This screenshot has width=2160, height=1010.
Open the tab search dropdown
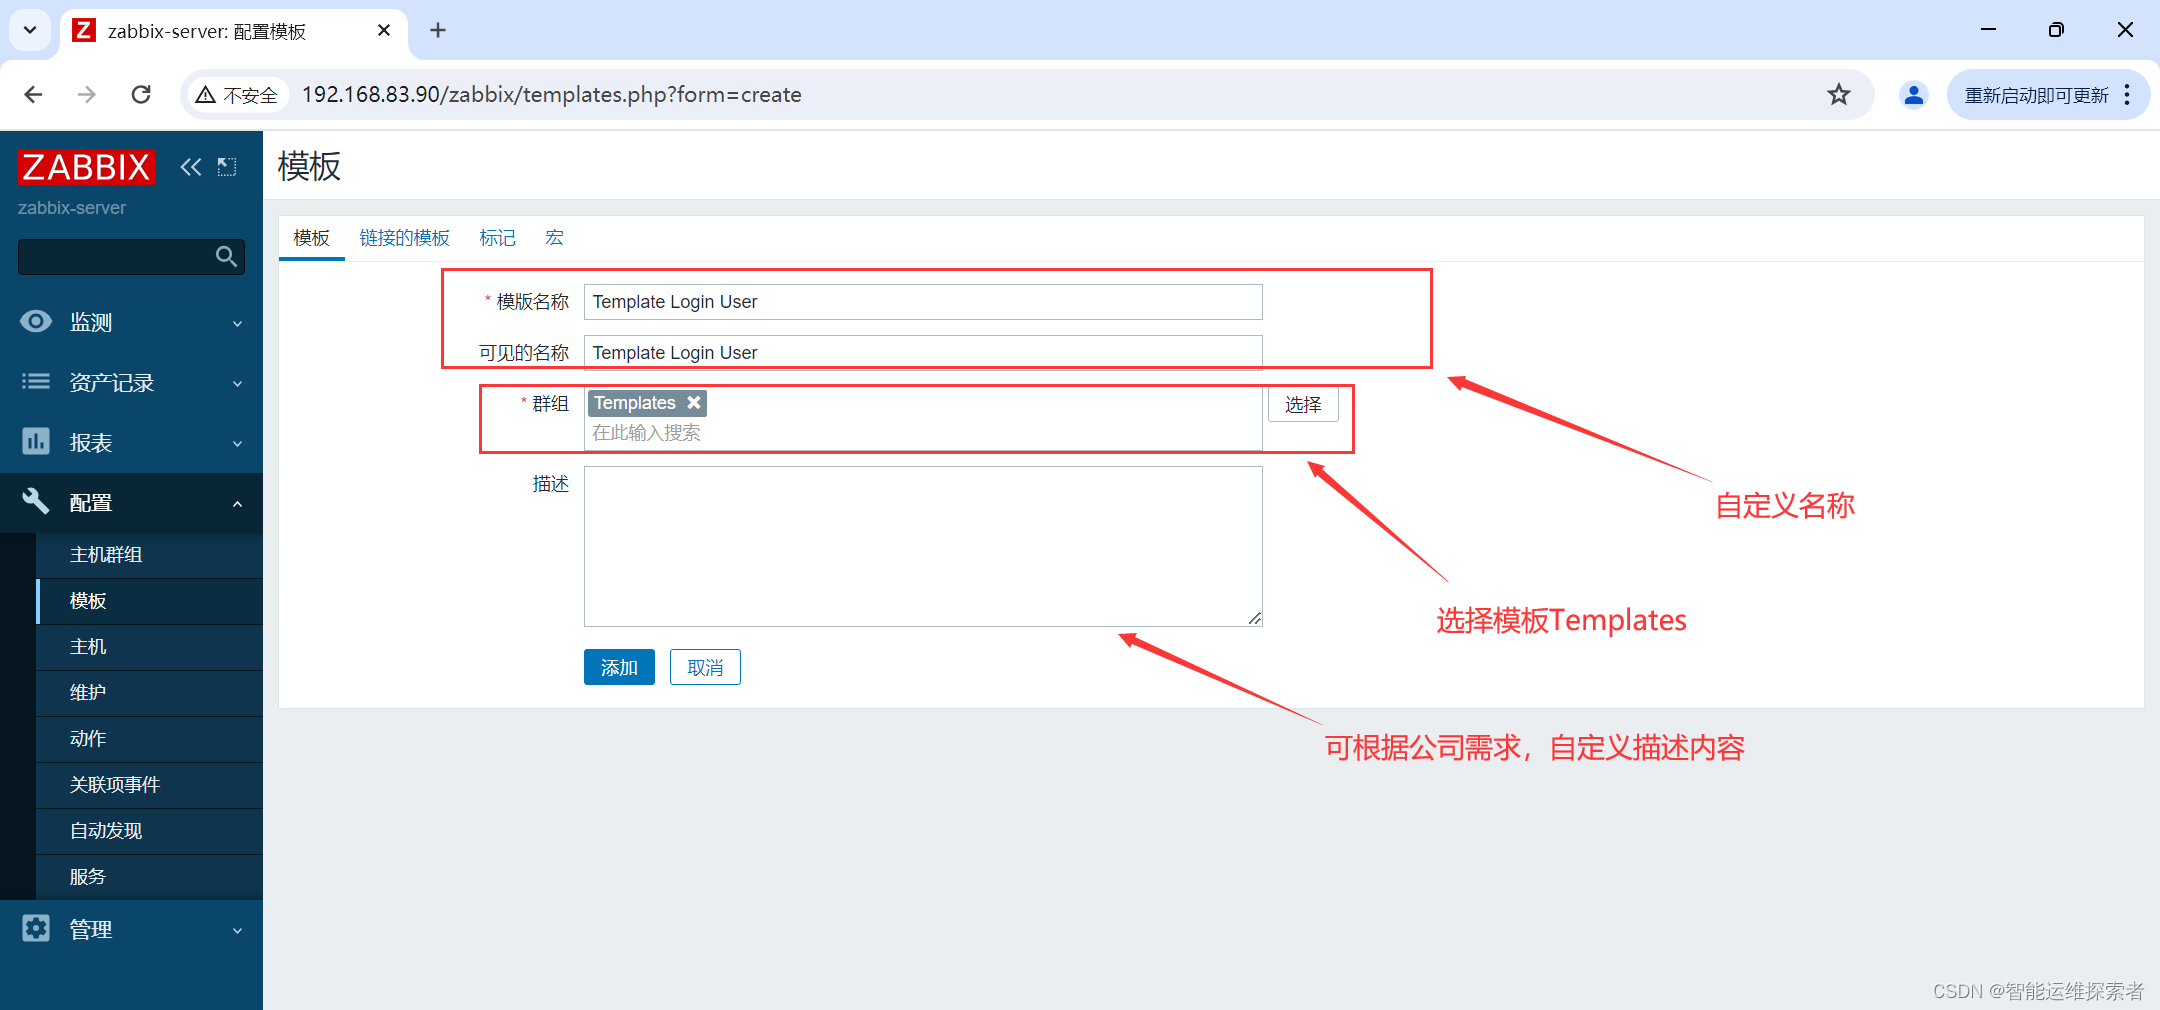[30, 30]
